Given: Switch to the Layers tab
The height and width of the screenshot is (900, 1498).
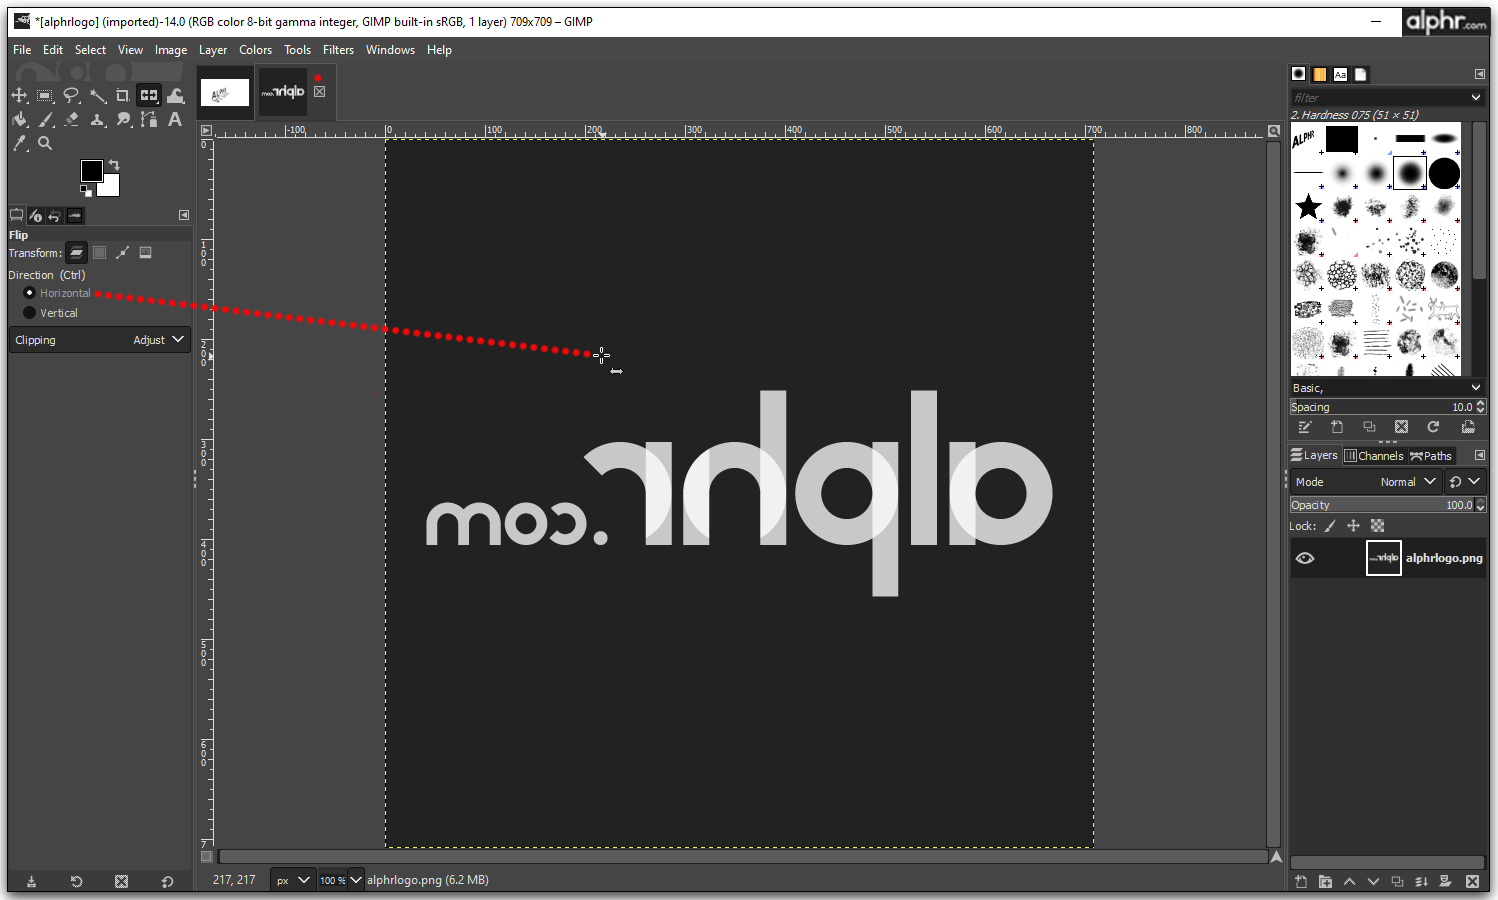Looking at the screenshot, I should click(1314, 455).
